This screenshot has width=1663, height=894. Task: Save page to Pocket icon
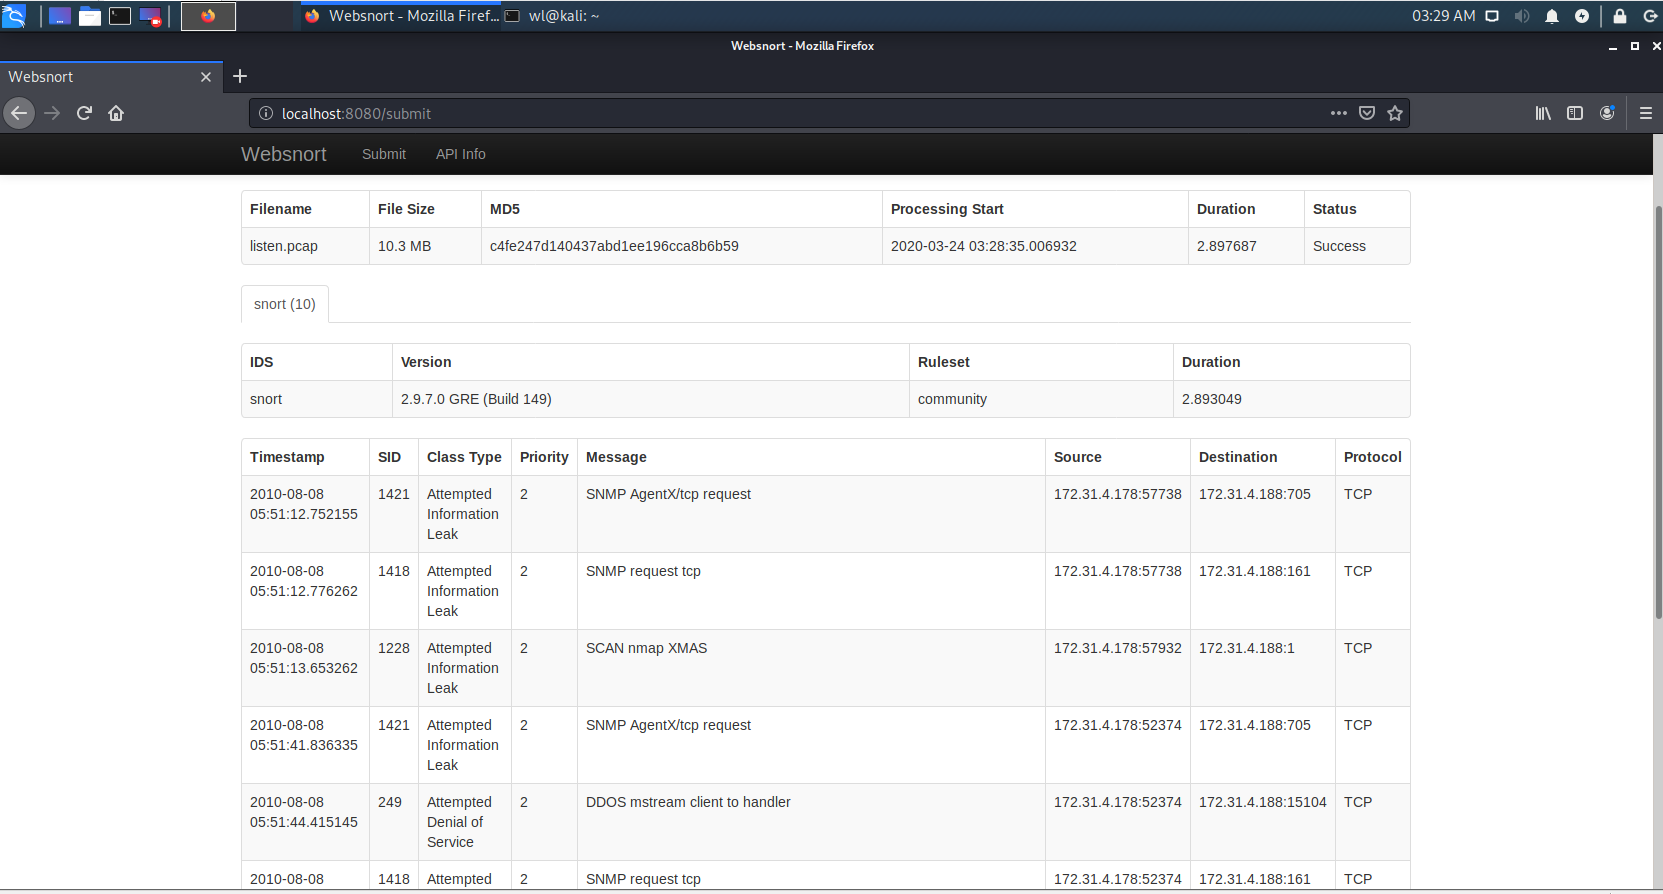click(x=1367, y=113)
